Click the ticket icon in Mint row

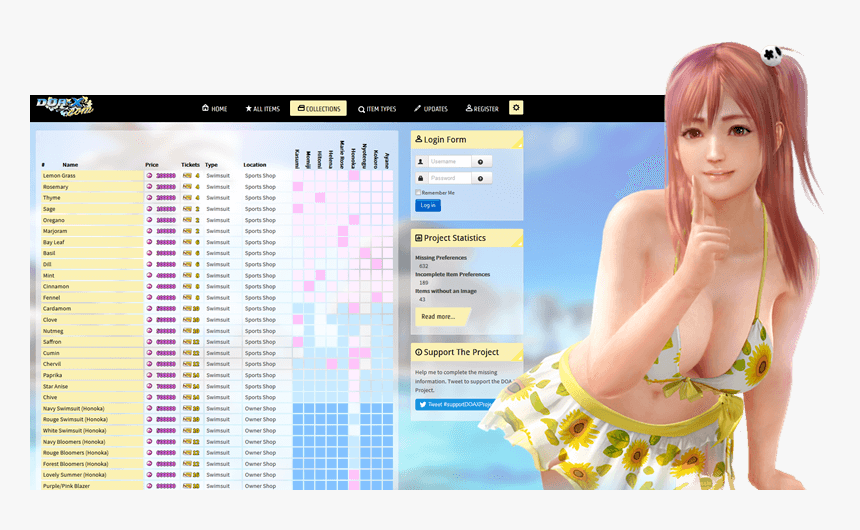(187, 275)
